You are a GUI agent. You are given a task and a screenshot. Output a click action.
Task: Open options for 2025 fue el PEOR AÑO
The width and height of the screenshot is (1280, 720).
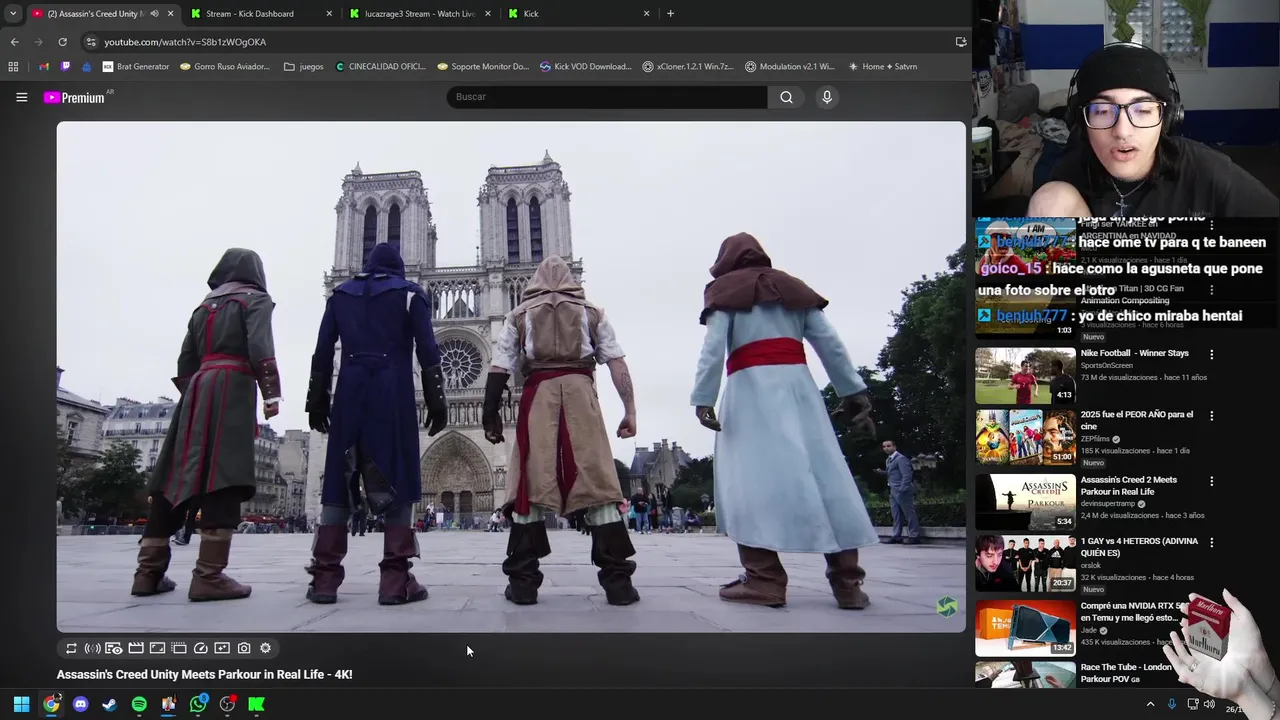click(1211, 416)
